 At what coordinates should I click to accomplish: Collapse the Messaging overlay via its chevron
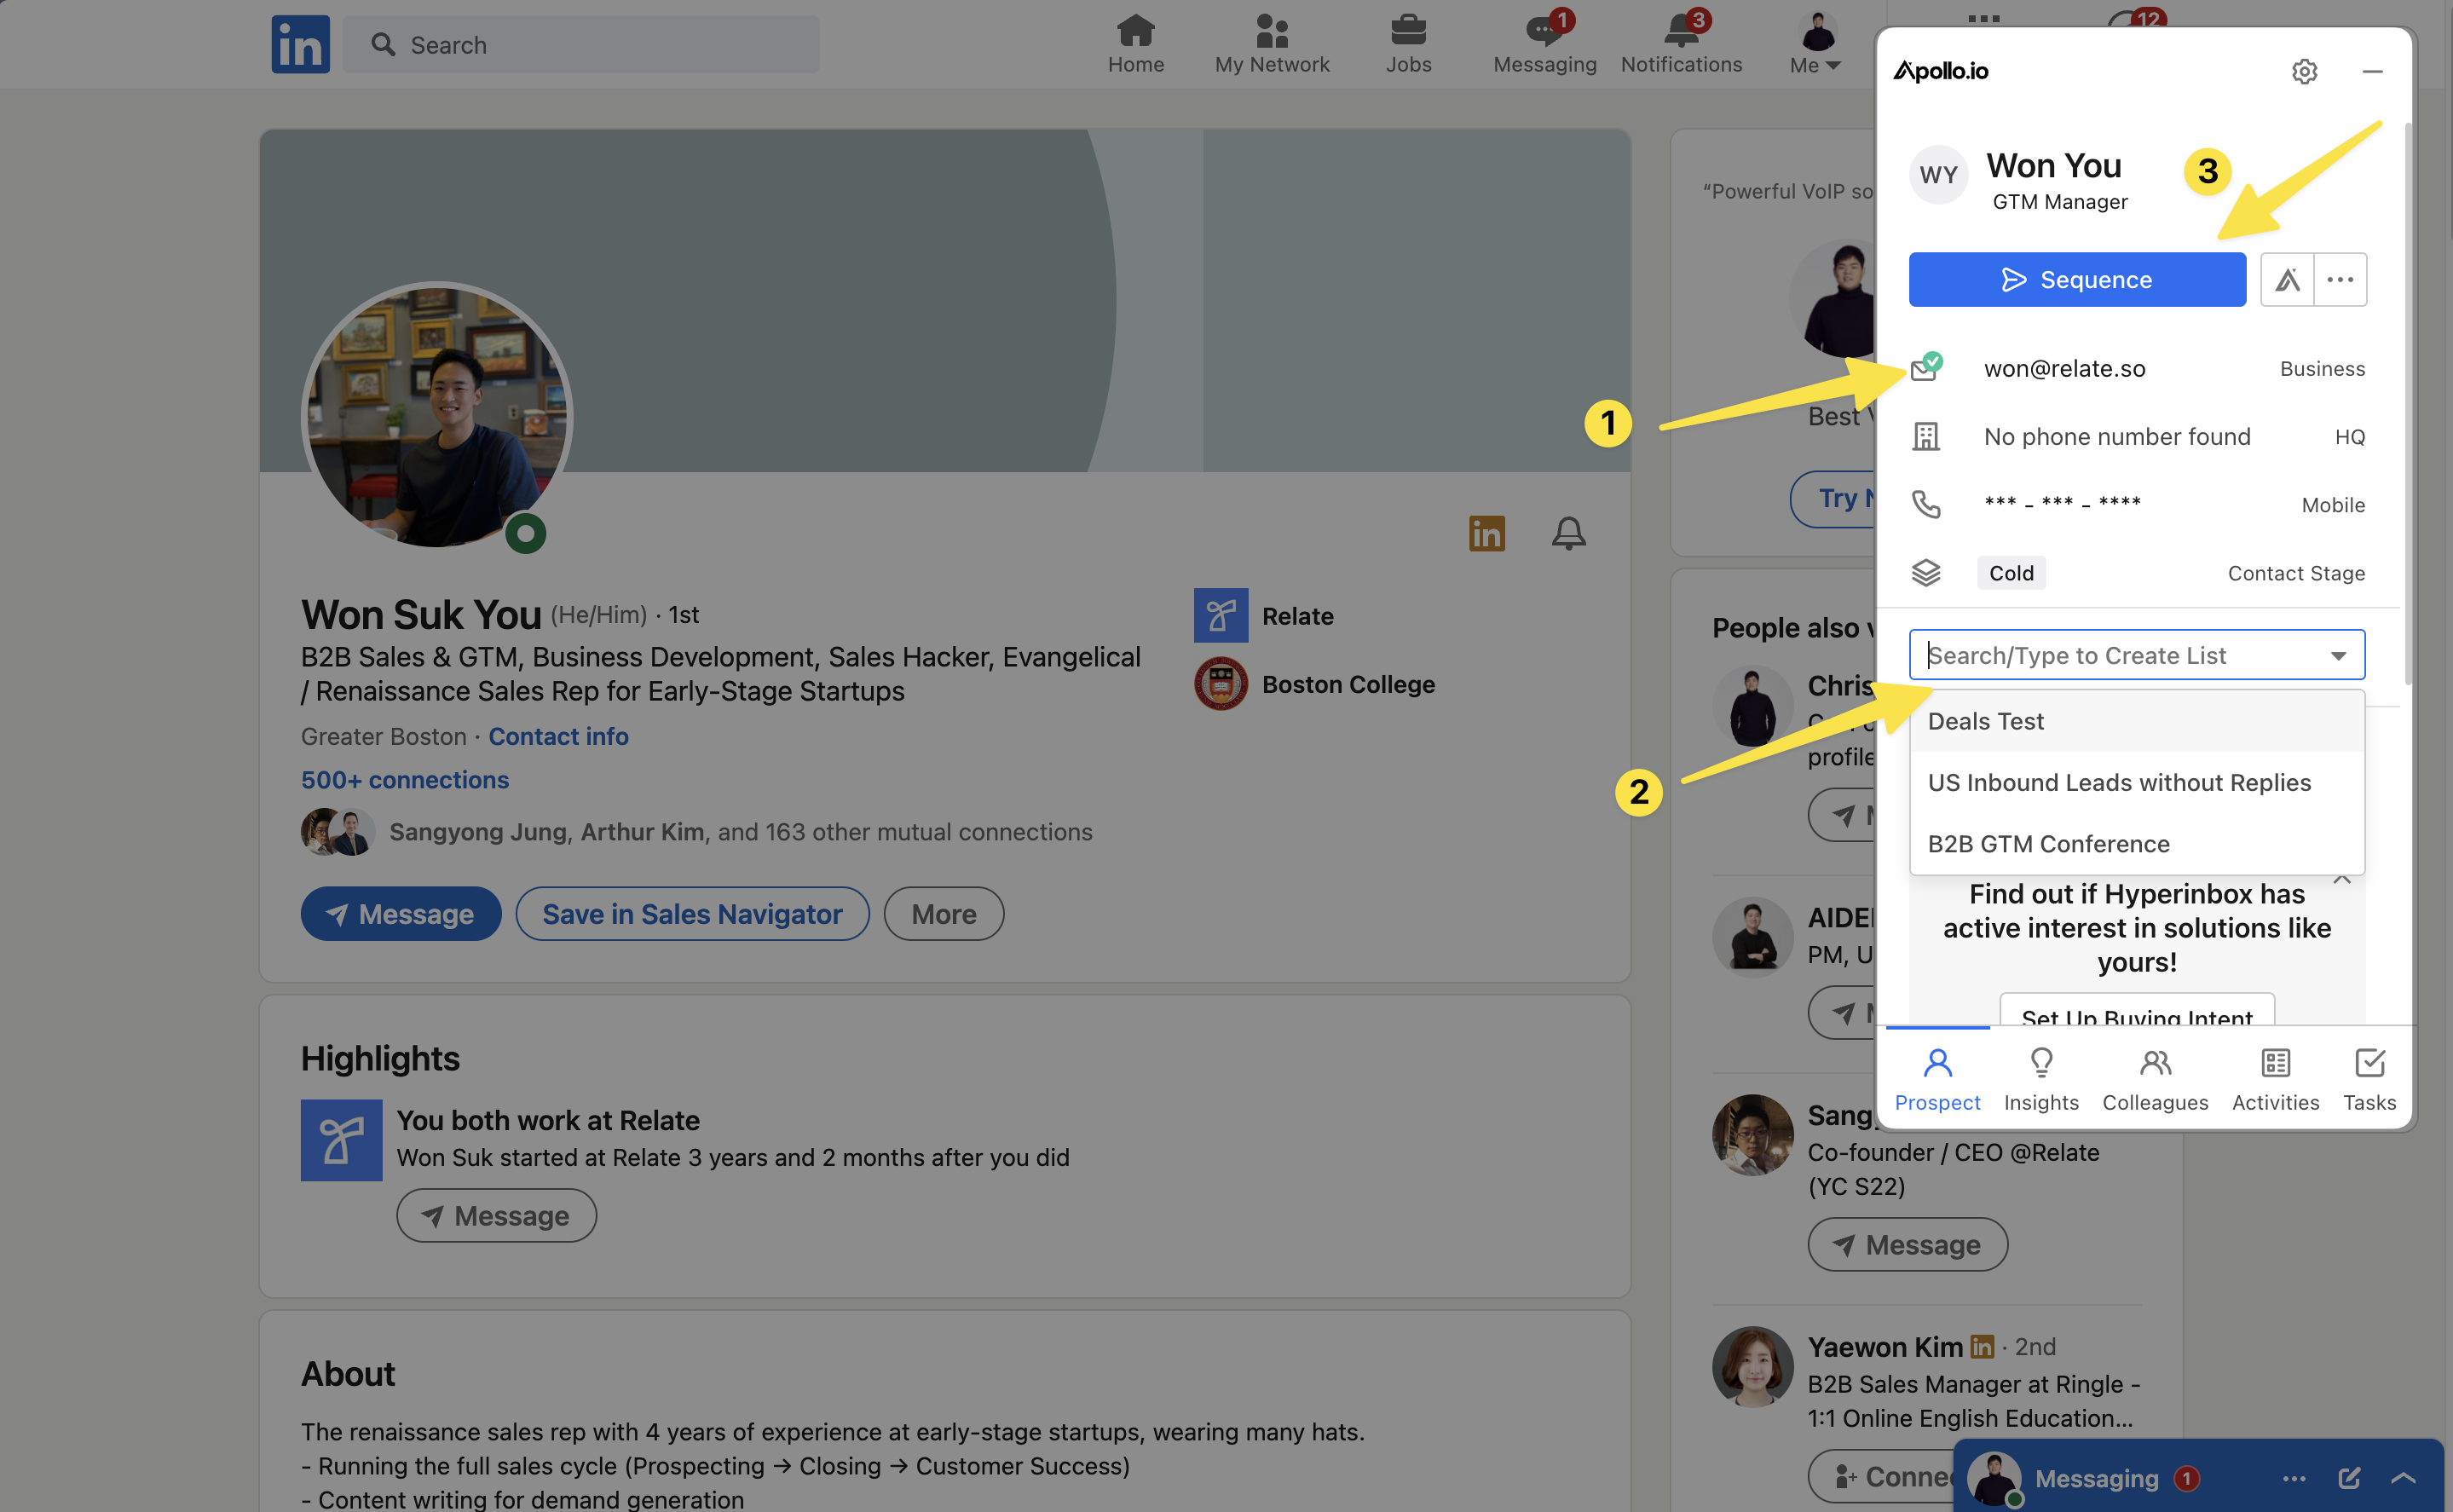(x=2401, y=1477)
